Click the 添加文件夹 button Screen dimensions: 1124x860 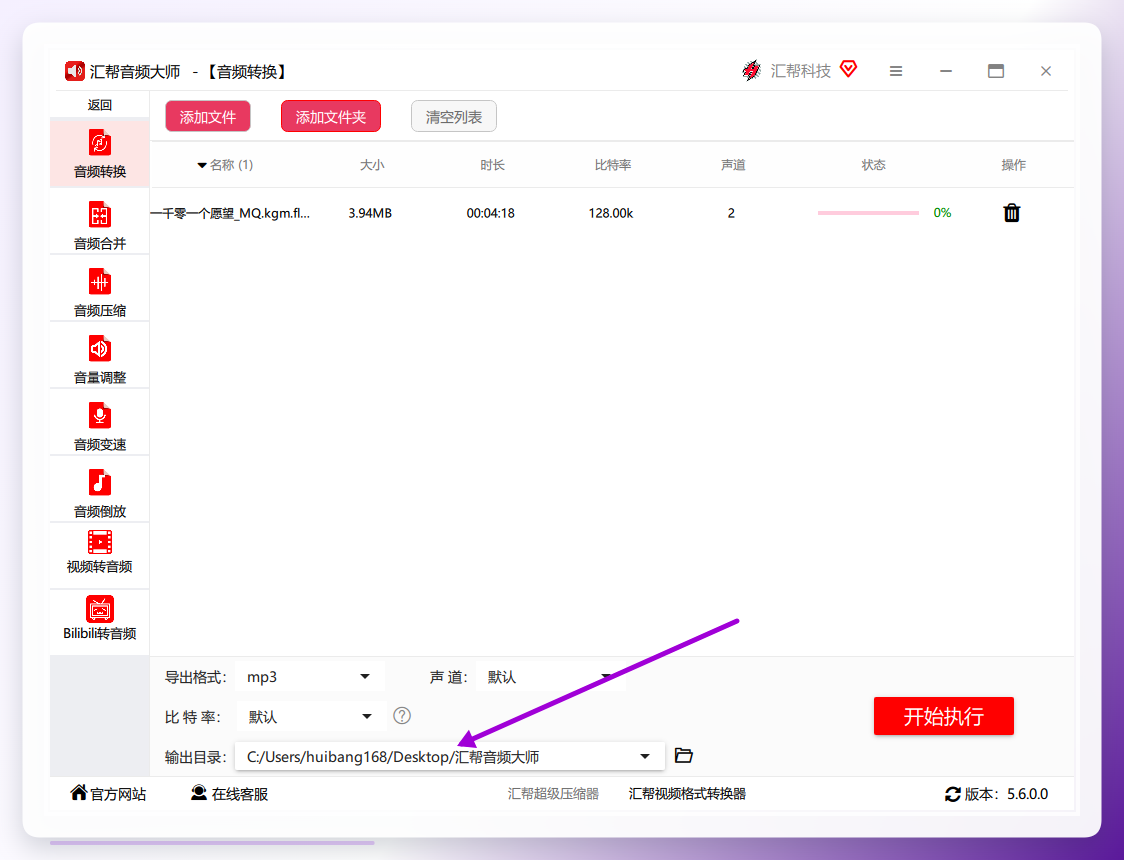click(x=330, y=117)
